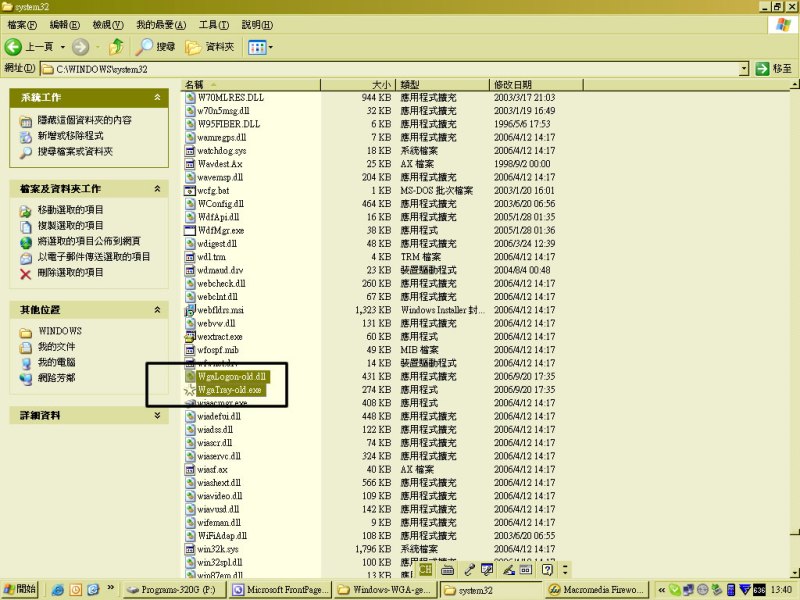Collapse the 系統工作 panel
This screenshot has width=800, height=600.
point(157,97)
